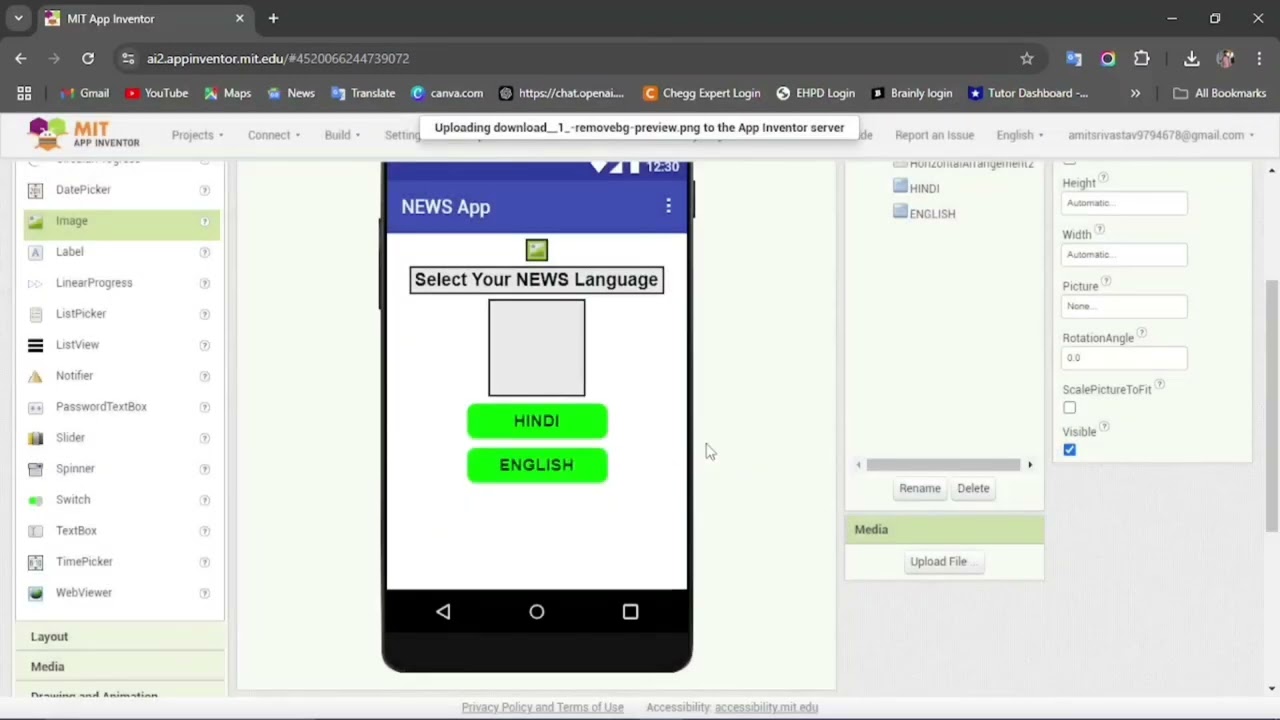Image resolution: width=1280 pixels, height=720 pixels.
Task: Click the page vertical scrollbar
Action: (x=1272, y=405)
